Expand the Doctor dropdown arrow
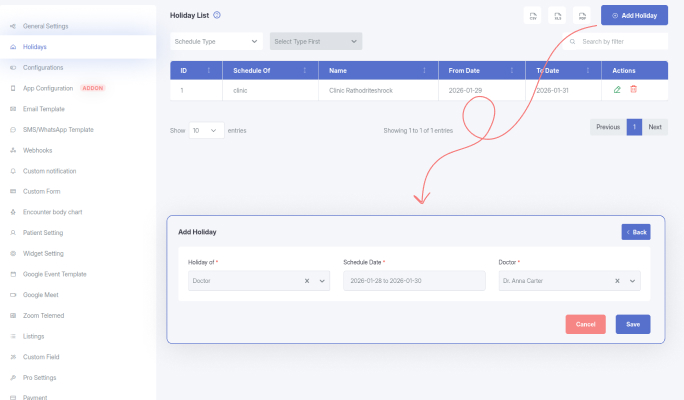 632,281
